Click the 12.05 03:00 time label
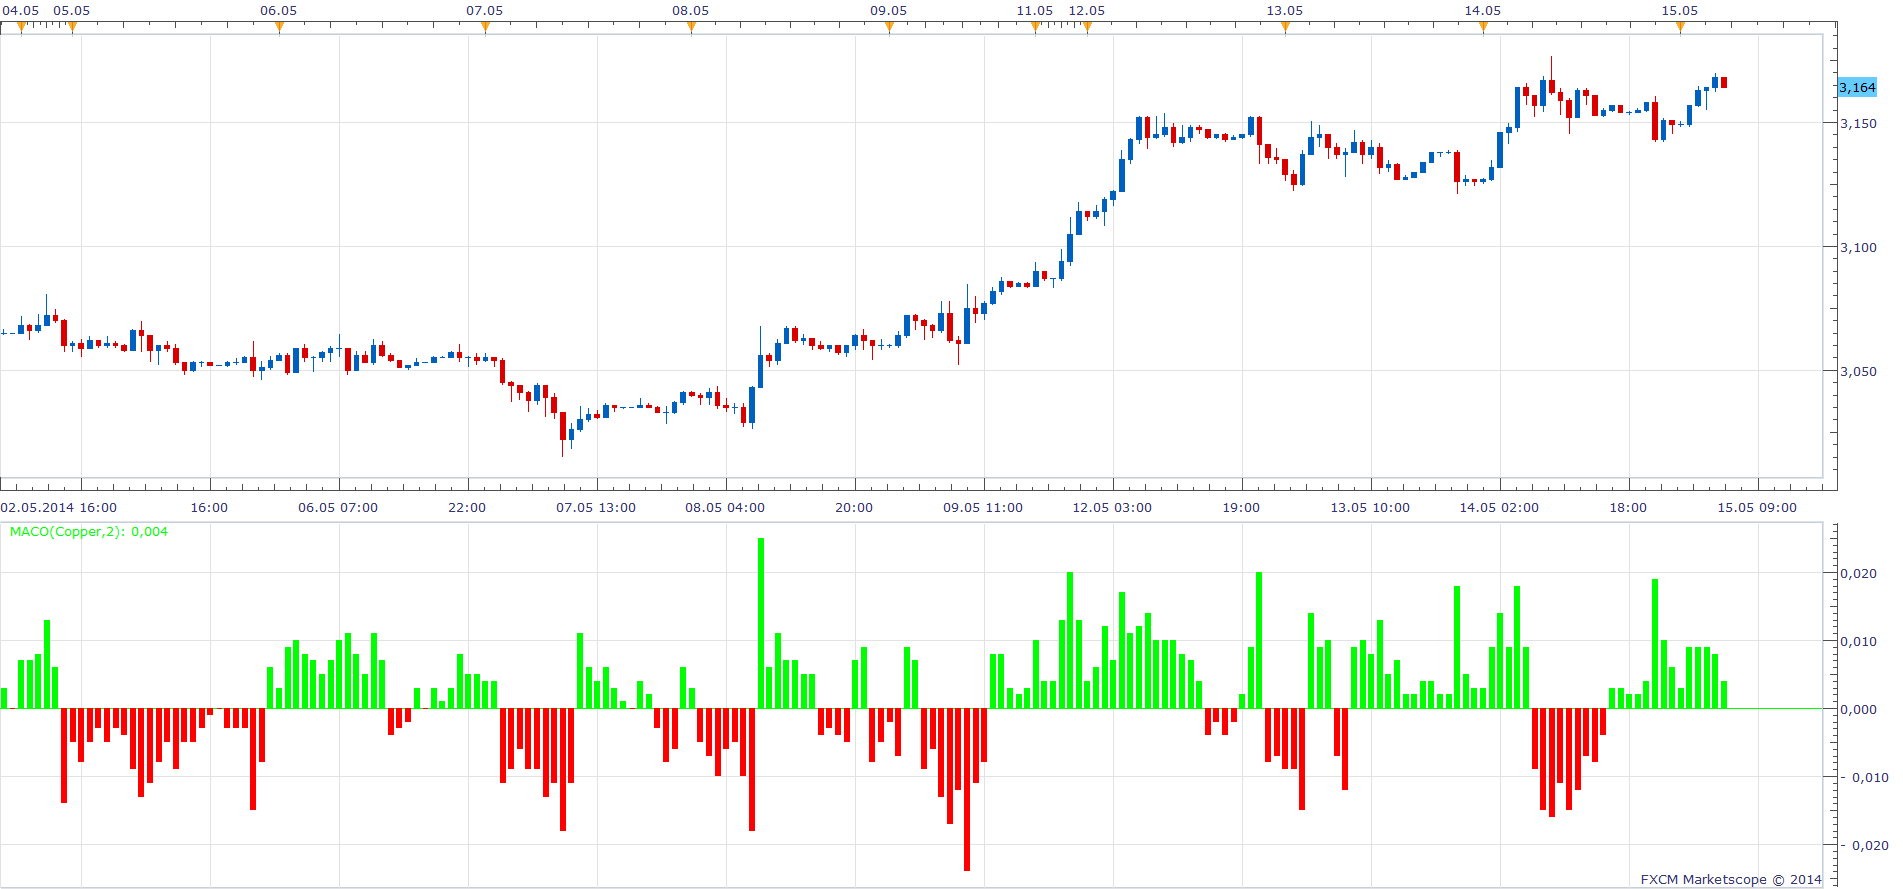This screenshot has height=889, width=1903. pyautogui.click(x=1112, y=508)
